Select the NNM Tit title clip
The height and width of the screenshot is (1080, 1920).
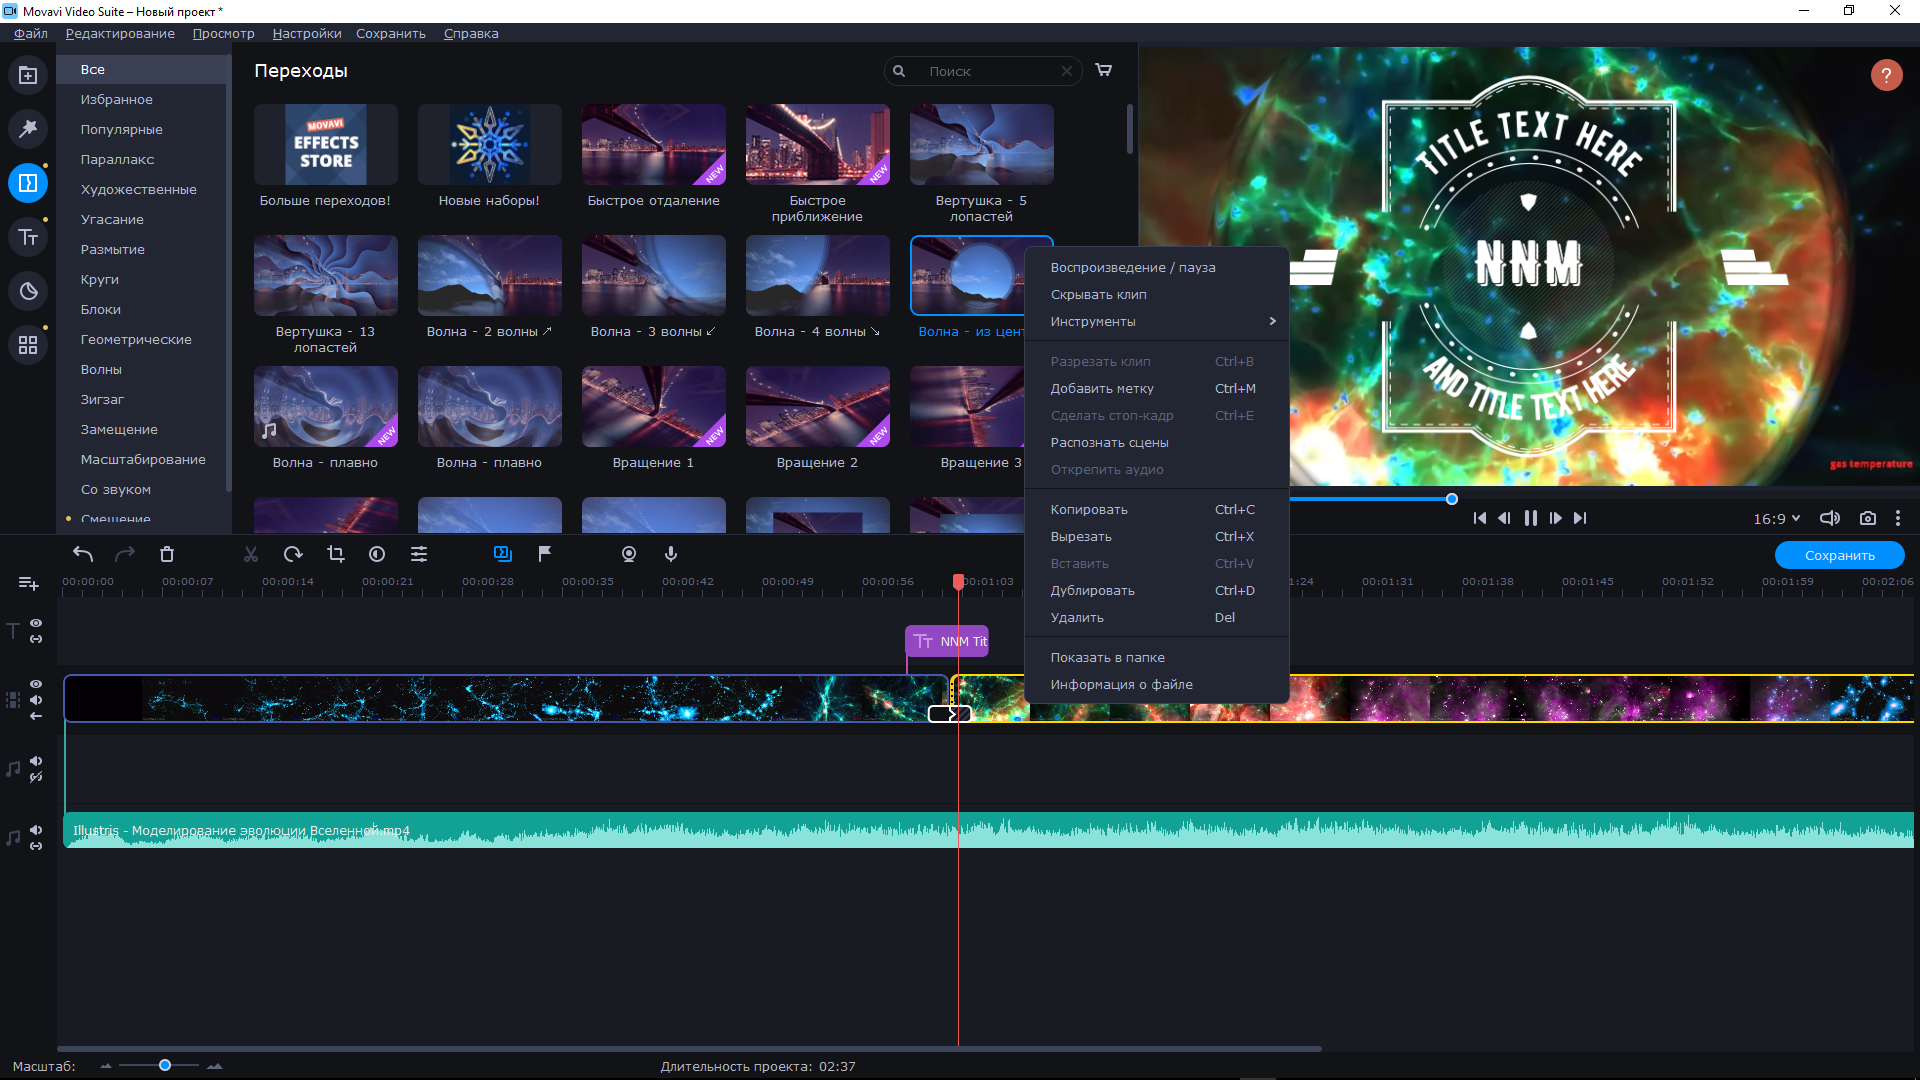[947, 641]
